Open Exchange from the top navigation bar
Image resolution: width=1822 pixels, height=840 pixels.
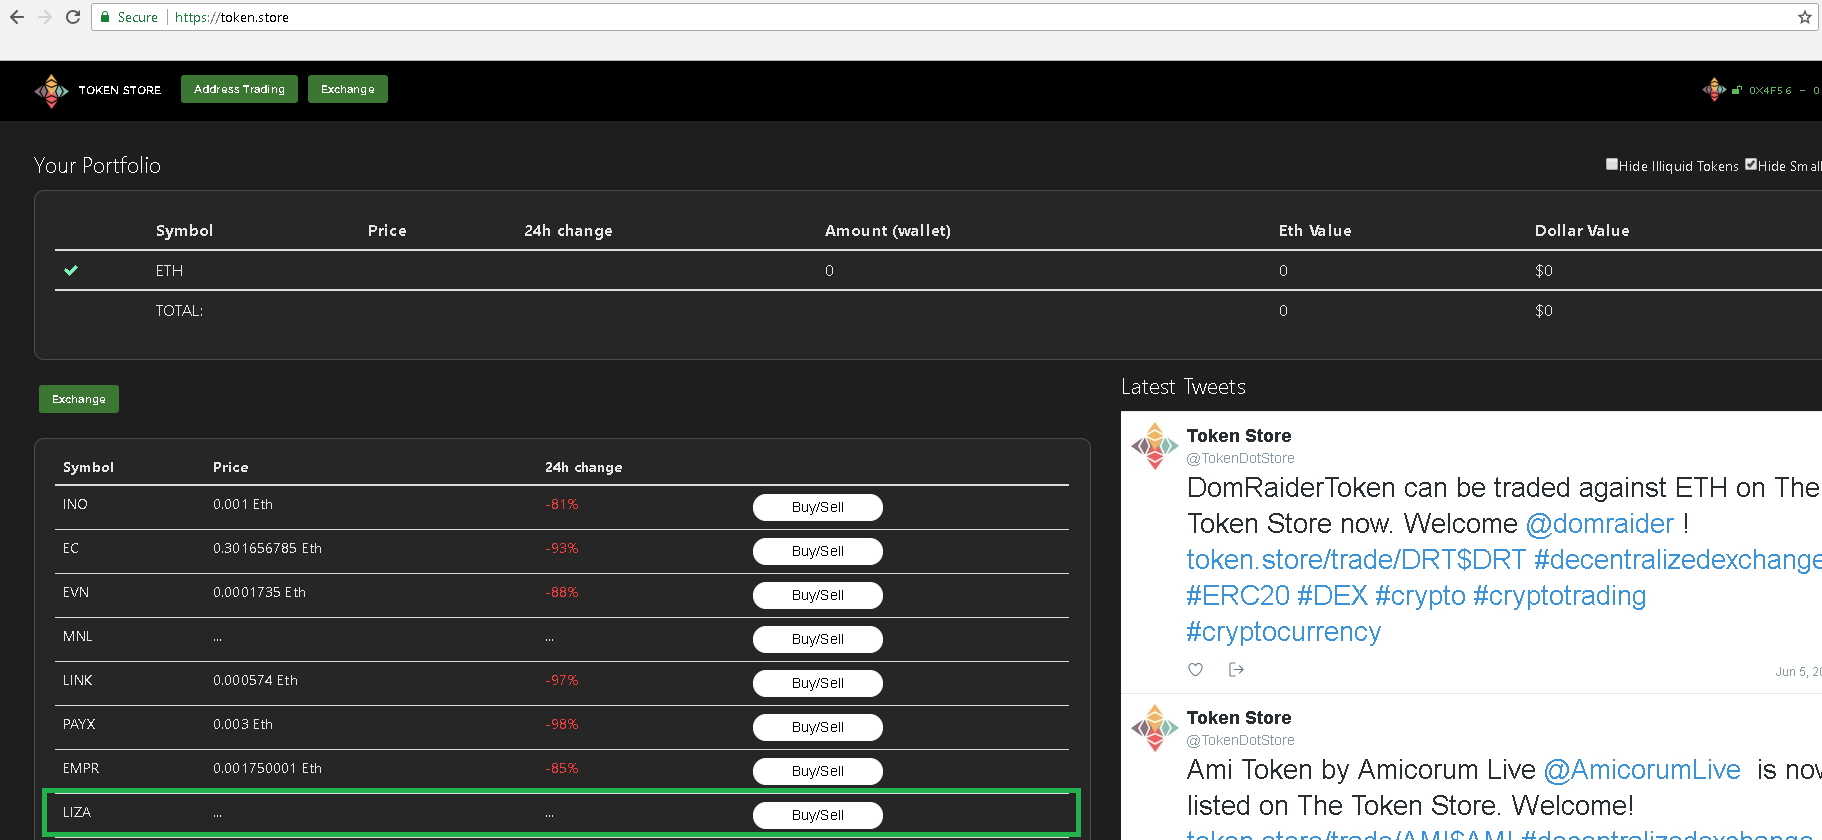coord(348,89)
